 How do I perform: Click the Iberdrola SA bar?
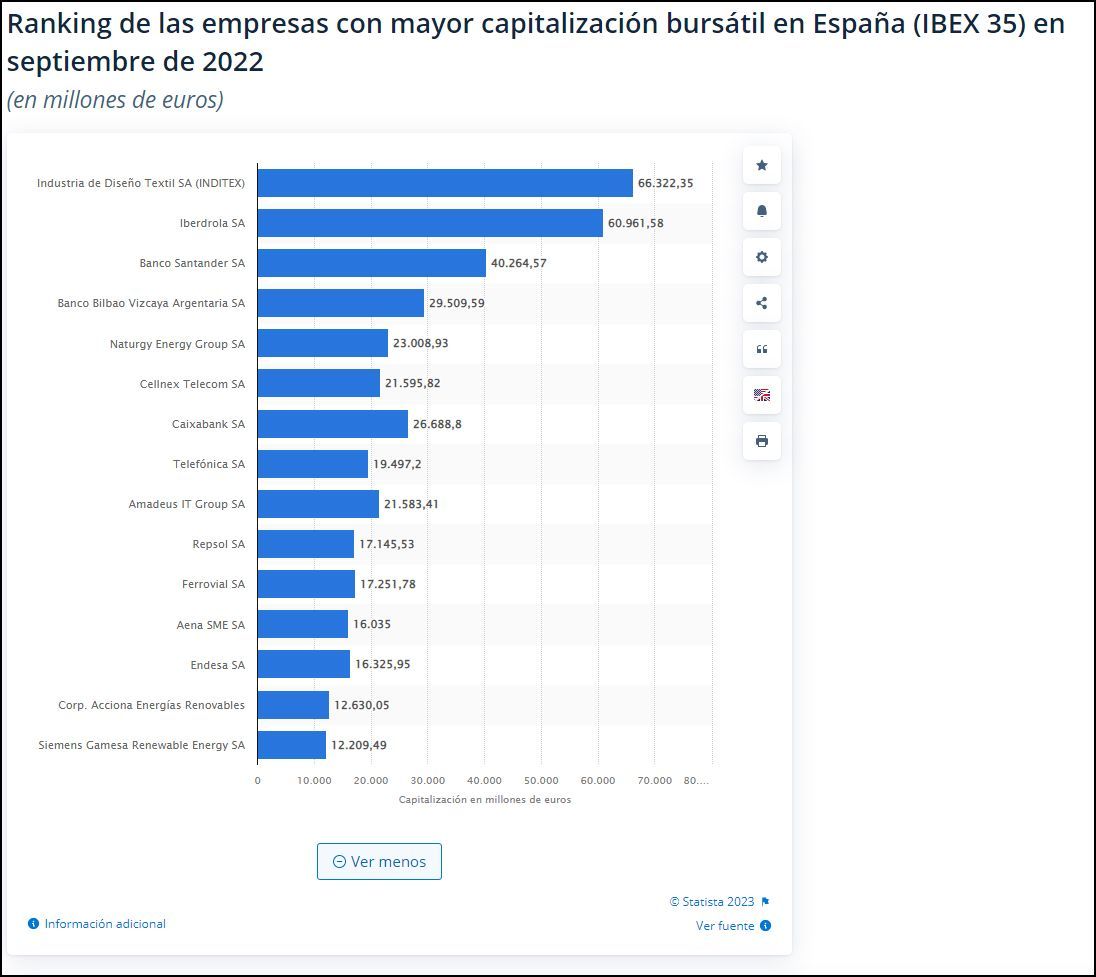(430, 223)
